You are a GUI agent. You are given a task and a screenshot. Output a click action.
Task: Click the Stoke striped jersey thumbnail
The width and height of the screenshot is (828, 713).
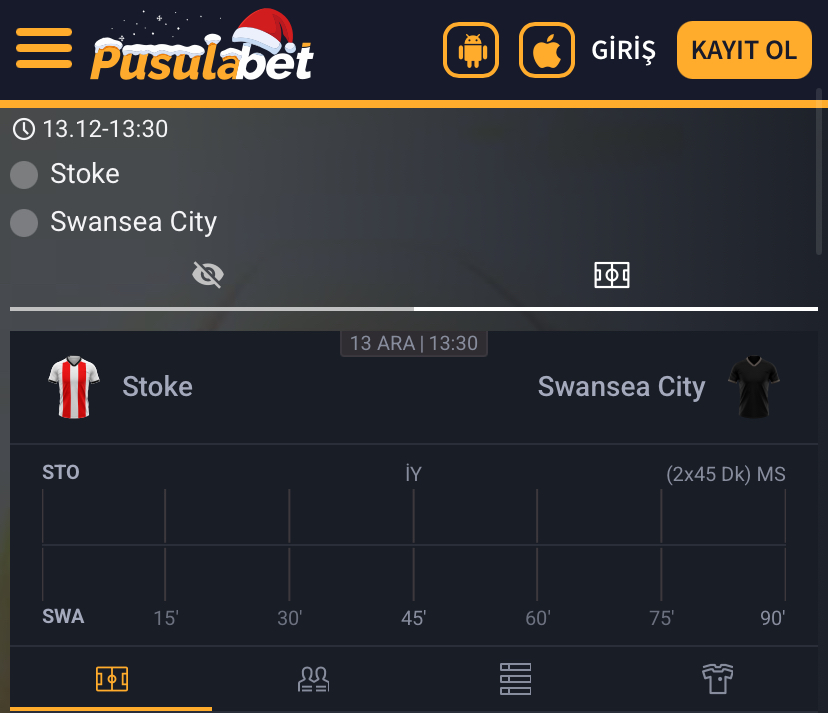[x=74, y=386]
